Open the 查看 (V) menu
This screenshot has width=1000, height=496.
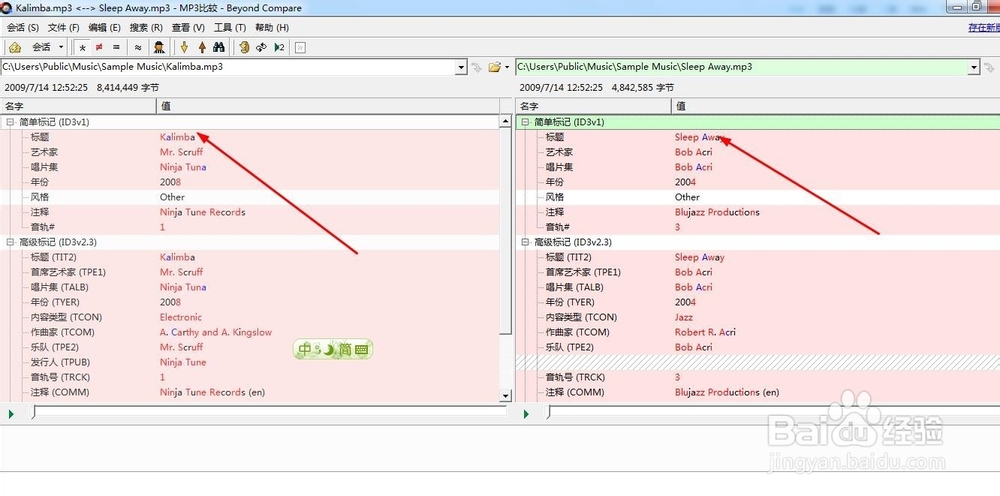pyautogui.click(x=188, y=27)
